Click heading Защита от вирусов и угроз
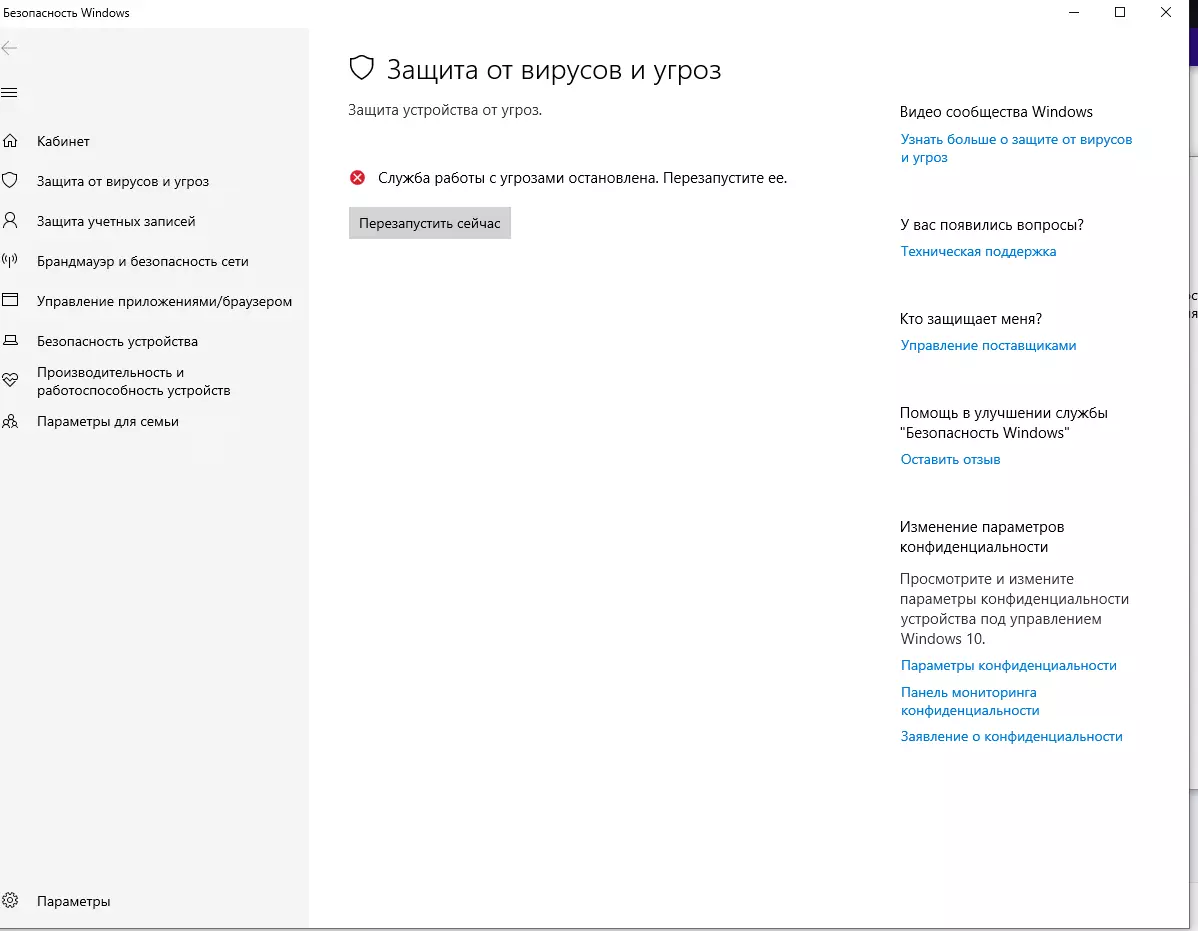The image size is (1198, 931). coord(554,70)
